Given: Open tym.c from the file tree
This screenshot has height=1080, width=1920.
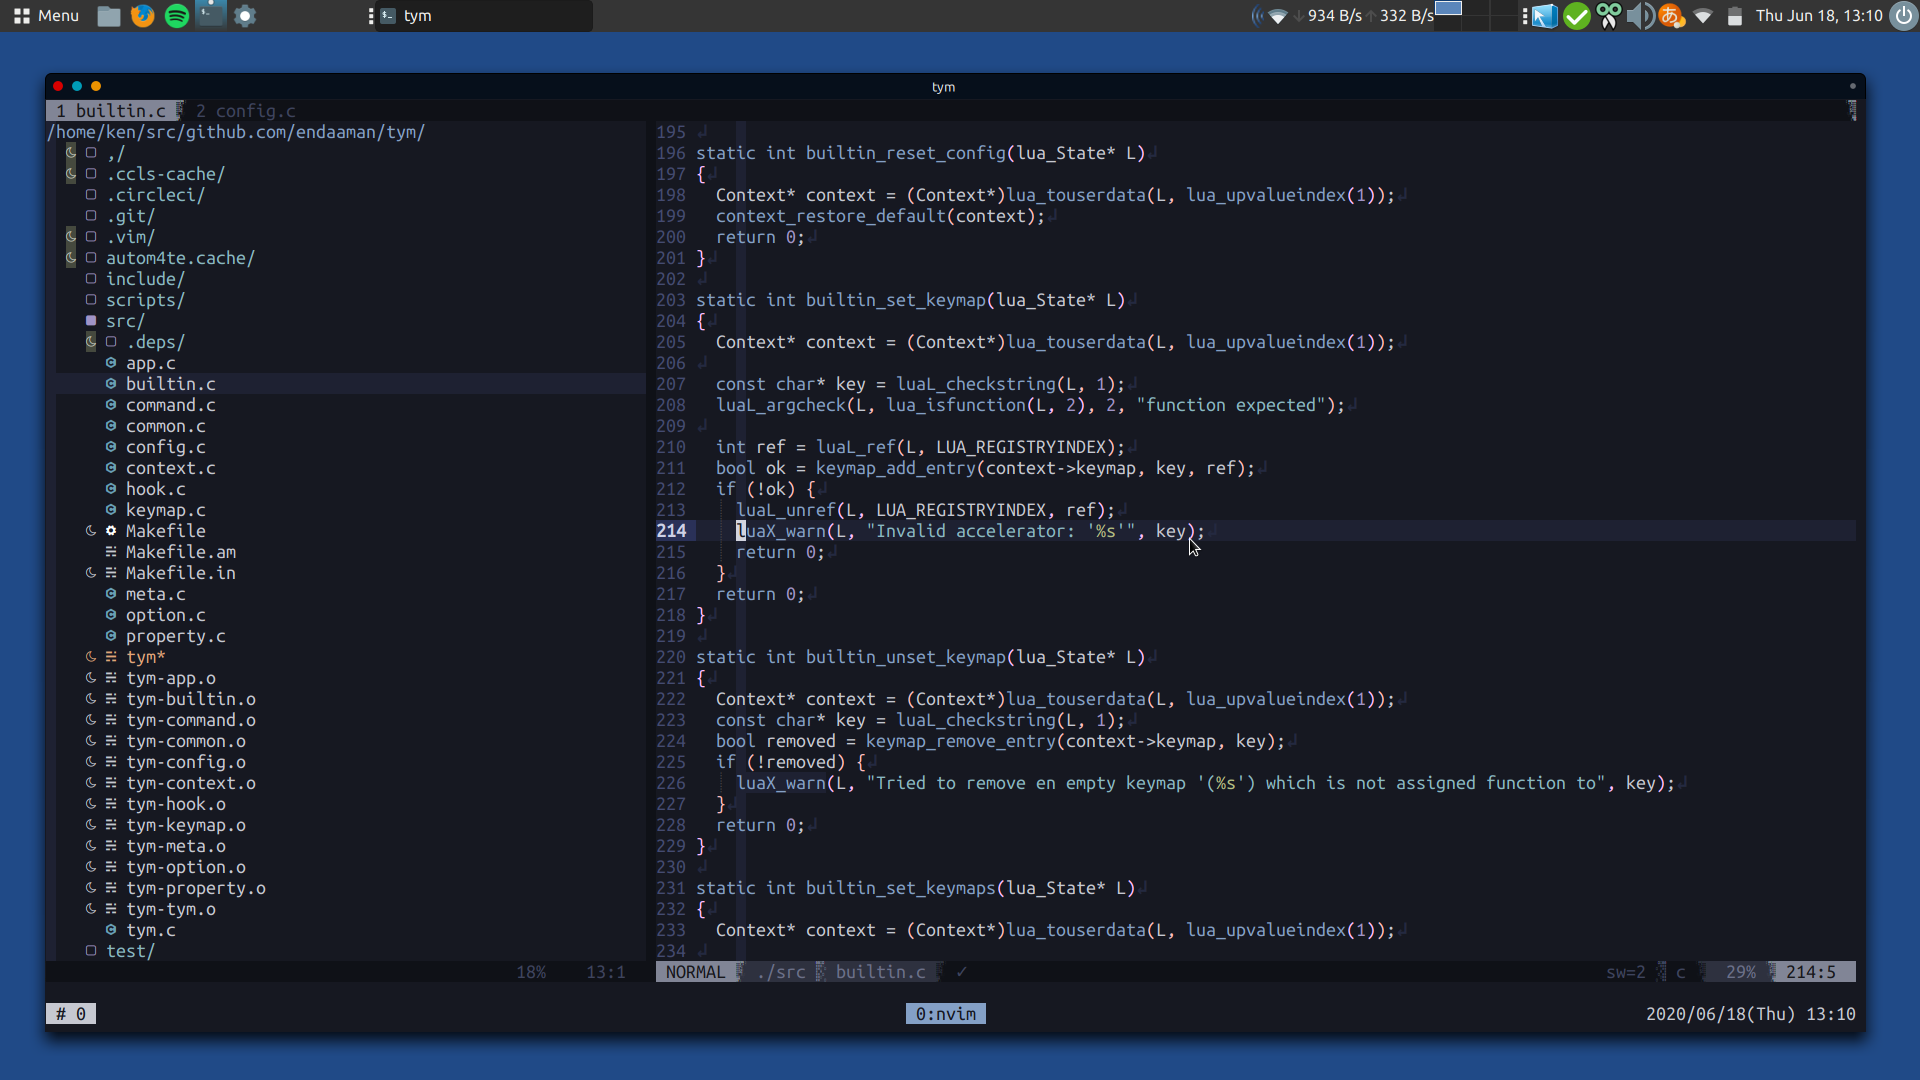Looking at the screenshot, I should 150,930.
